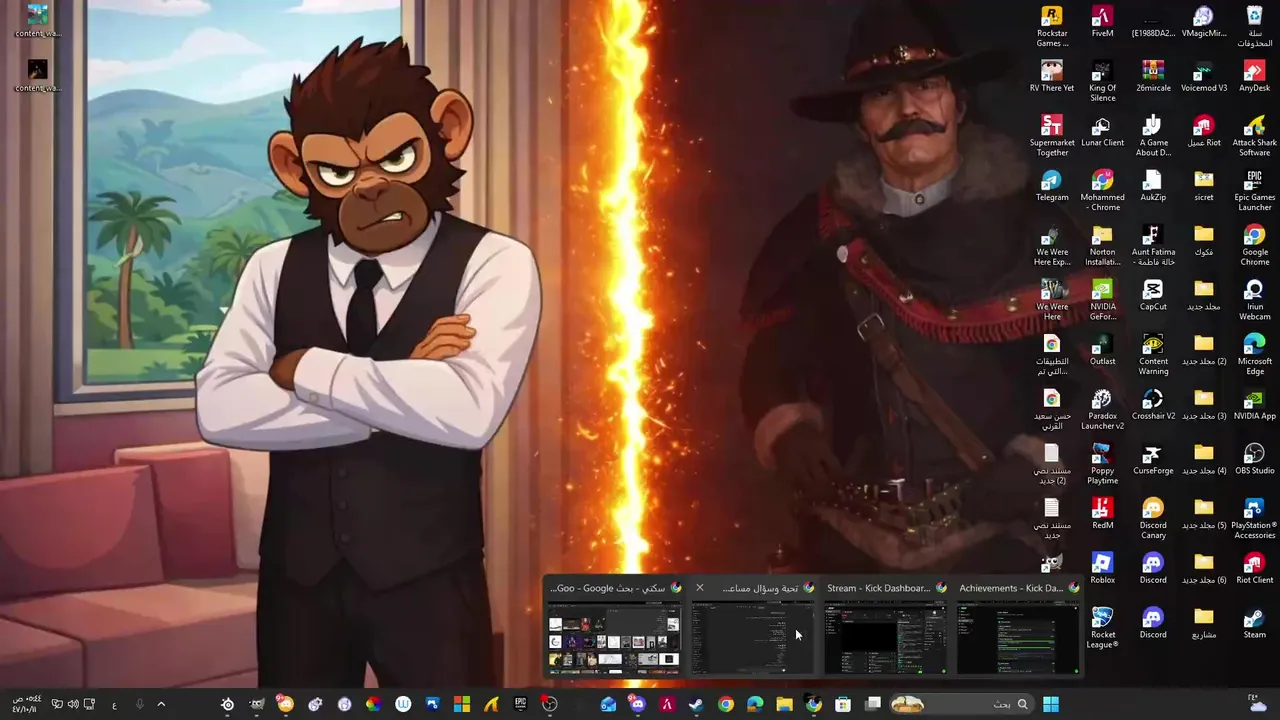
Task: Switch to Achievements - Kick Dashboard preview
Action: 1017,627
